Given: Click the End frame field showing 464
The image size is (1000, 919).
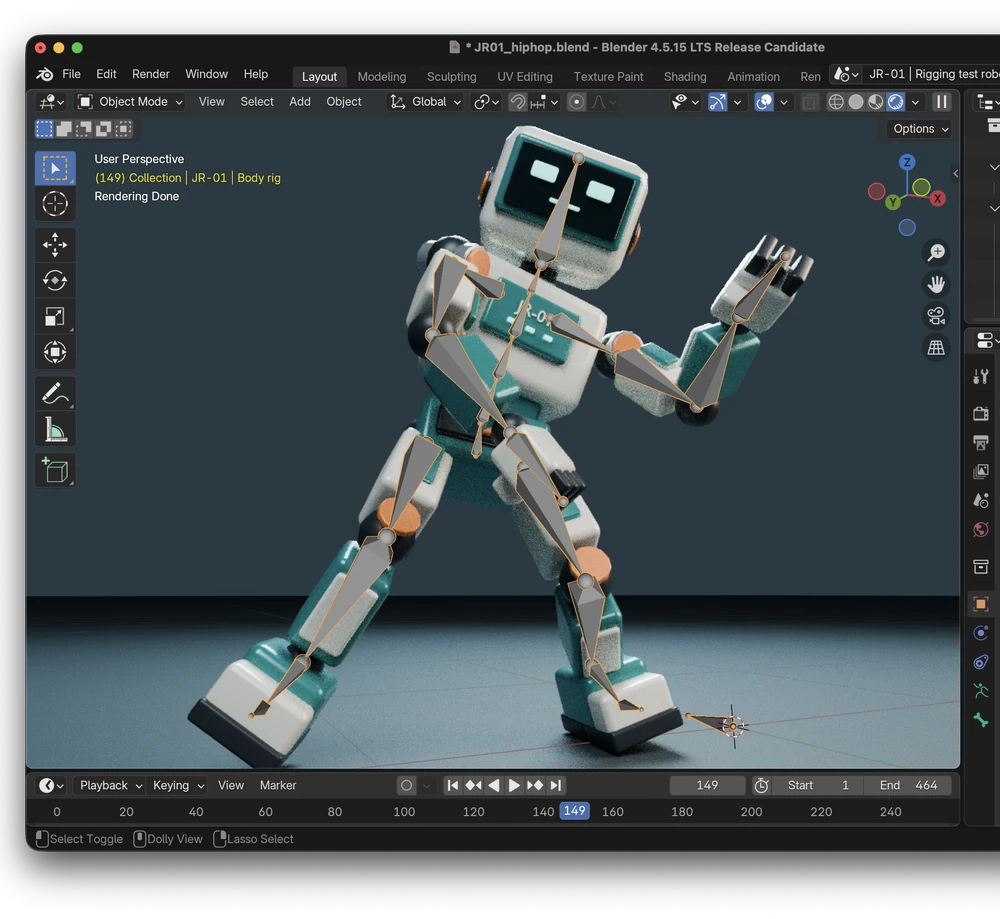Looking at the screenshot, I should [908, 786].
